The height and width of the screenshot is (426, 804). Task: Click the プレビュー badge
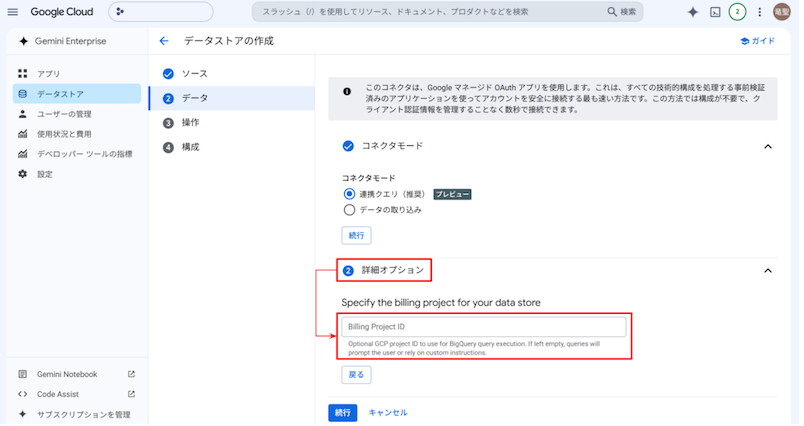pyautogui.click(x=452, y=194)
